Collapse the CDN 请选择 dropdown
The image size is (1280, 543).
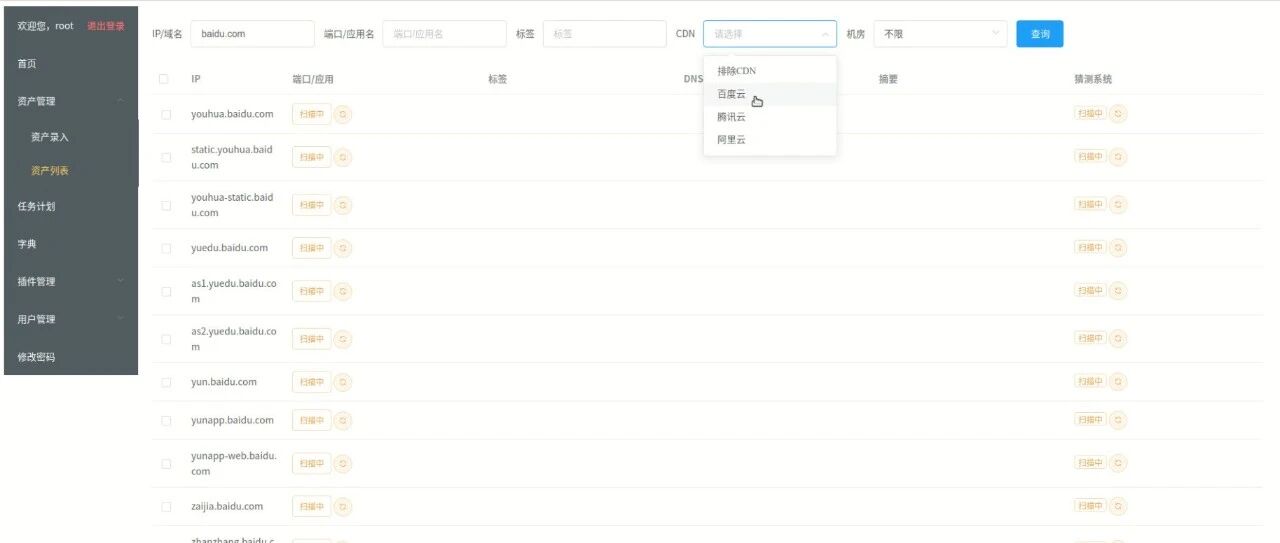(770, 34)
